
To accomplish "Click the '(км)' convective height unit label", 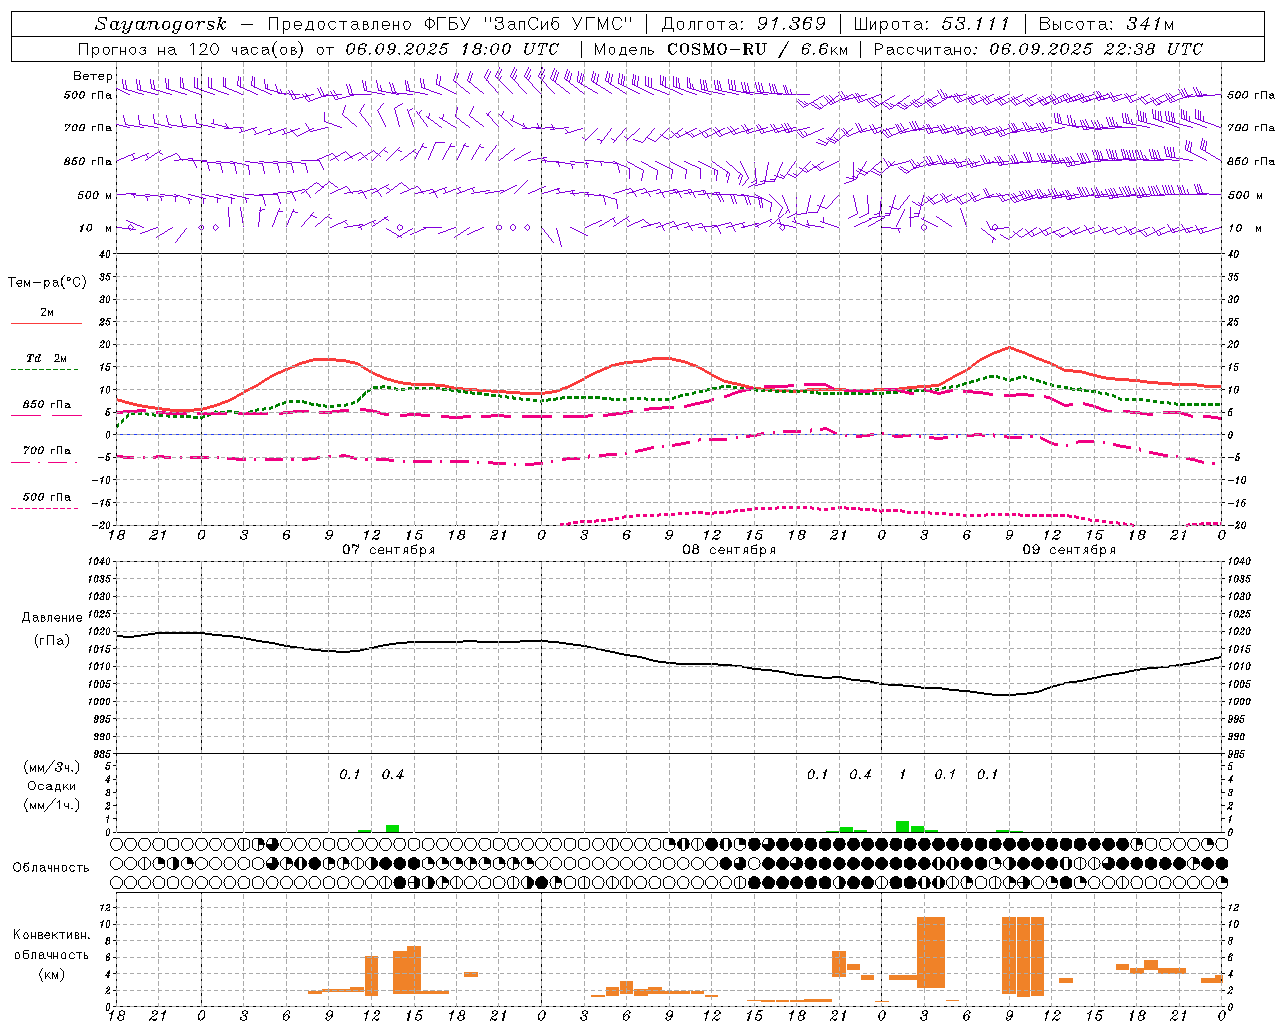I will coord(52,974).
